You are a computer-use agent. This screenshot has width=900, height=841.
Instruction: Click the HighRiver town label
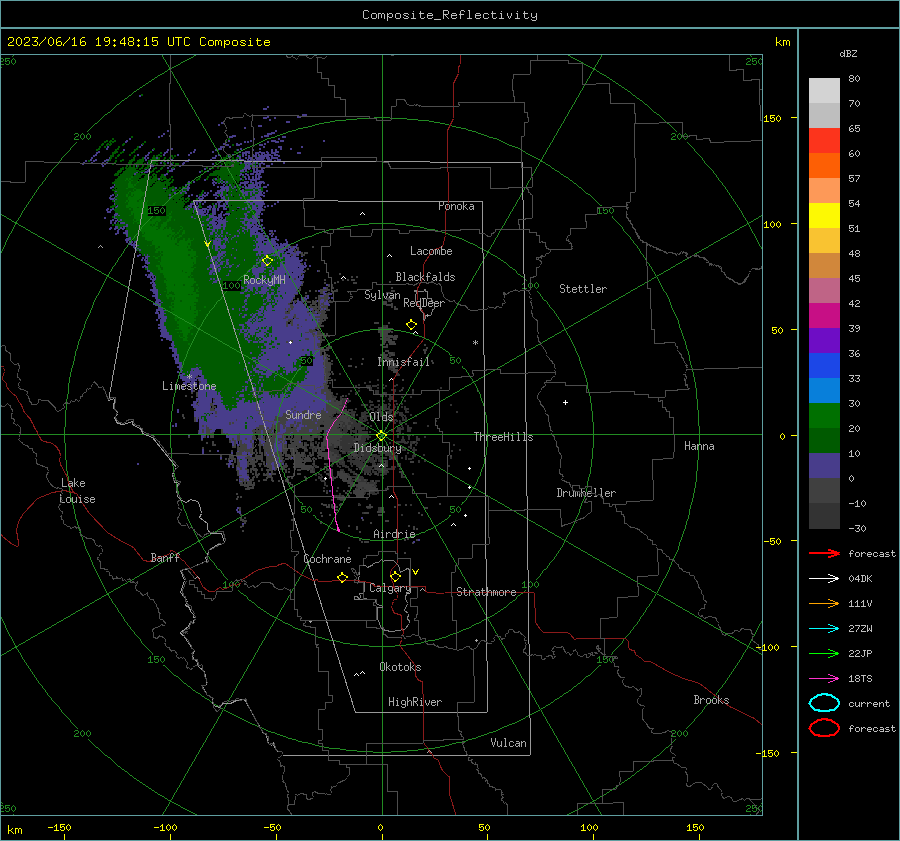[415, 702]
